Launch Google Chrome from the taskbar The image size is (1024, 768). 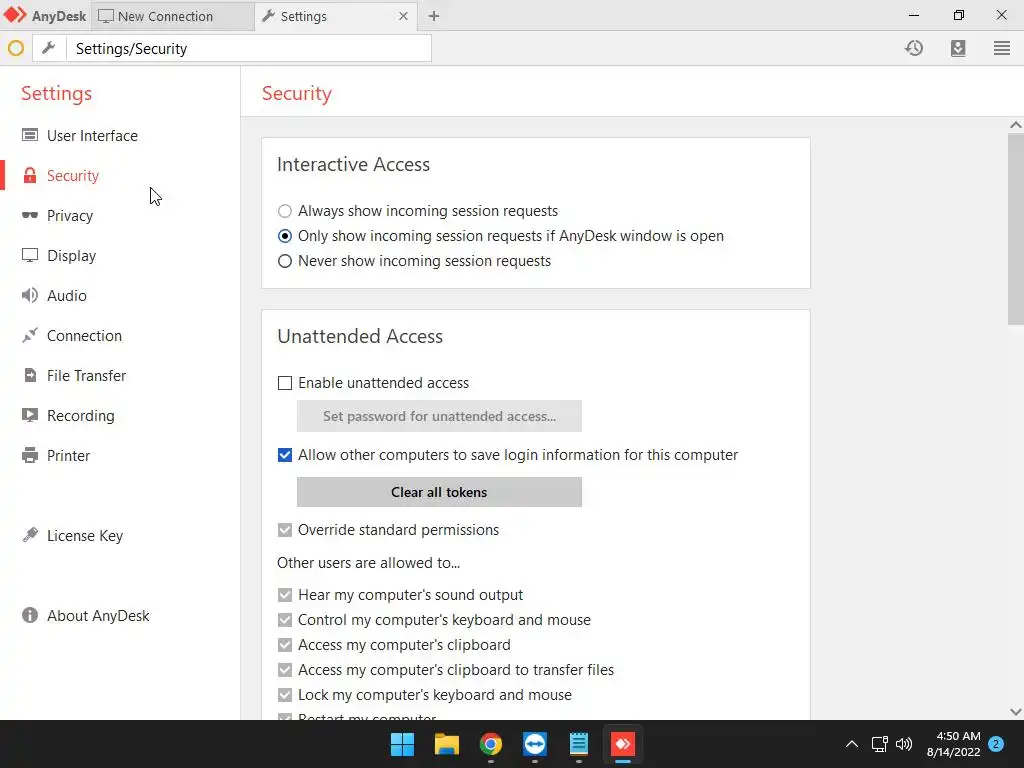490,744
